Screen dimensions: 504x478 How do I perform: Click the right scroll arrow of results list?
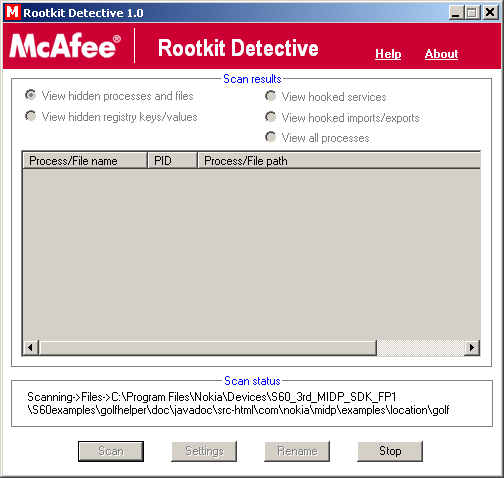pos(472,348)
